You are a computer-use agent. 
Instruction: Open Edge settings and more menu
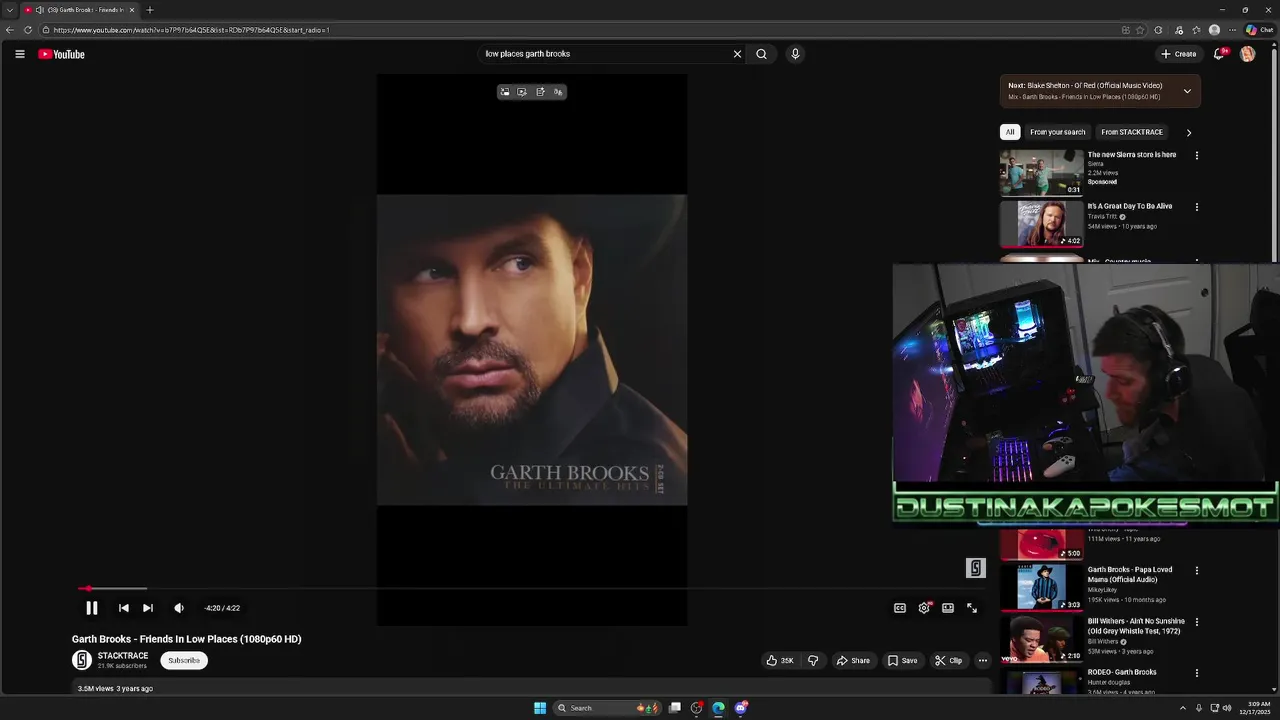click(1232, 30)
